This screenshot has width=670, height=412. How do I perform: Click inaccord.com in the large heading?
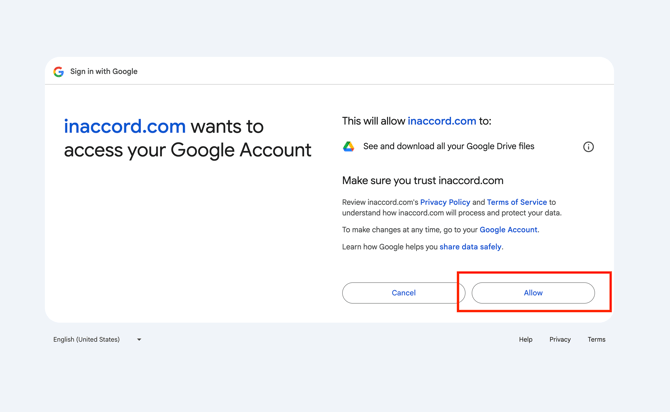tap(125, 127)
